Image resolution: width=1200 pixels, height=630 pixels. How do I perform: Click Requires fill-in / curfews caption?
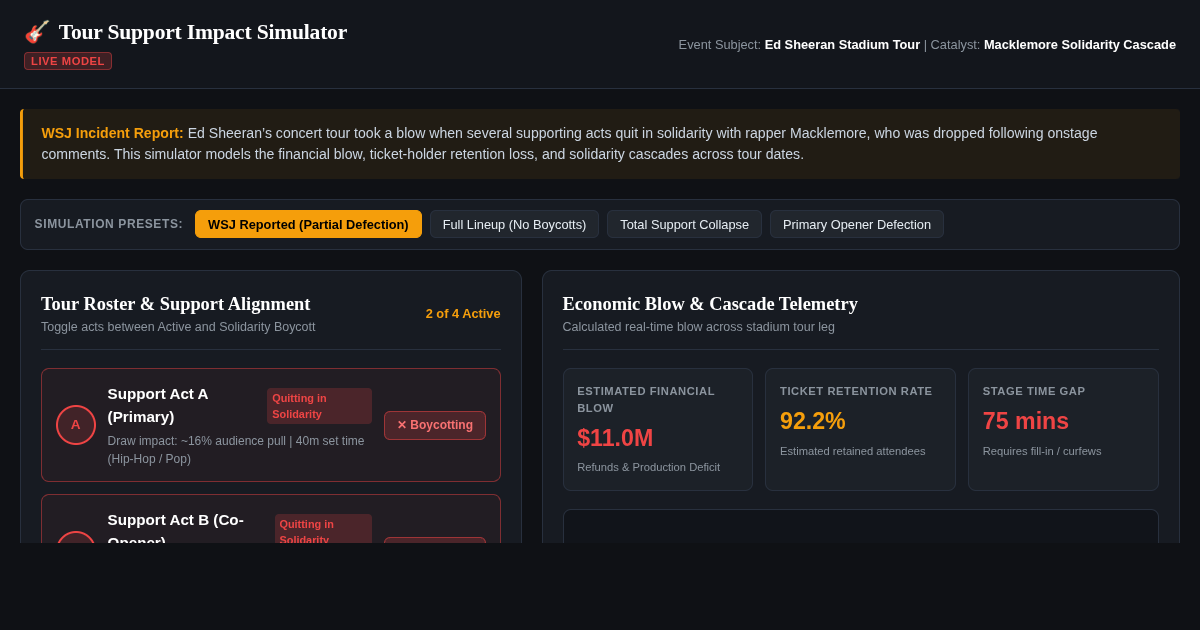pos(1042,451)
